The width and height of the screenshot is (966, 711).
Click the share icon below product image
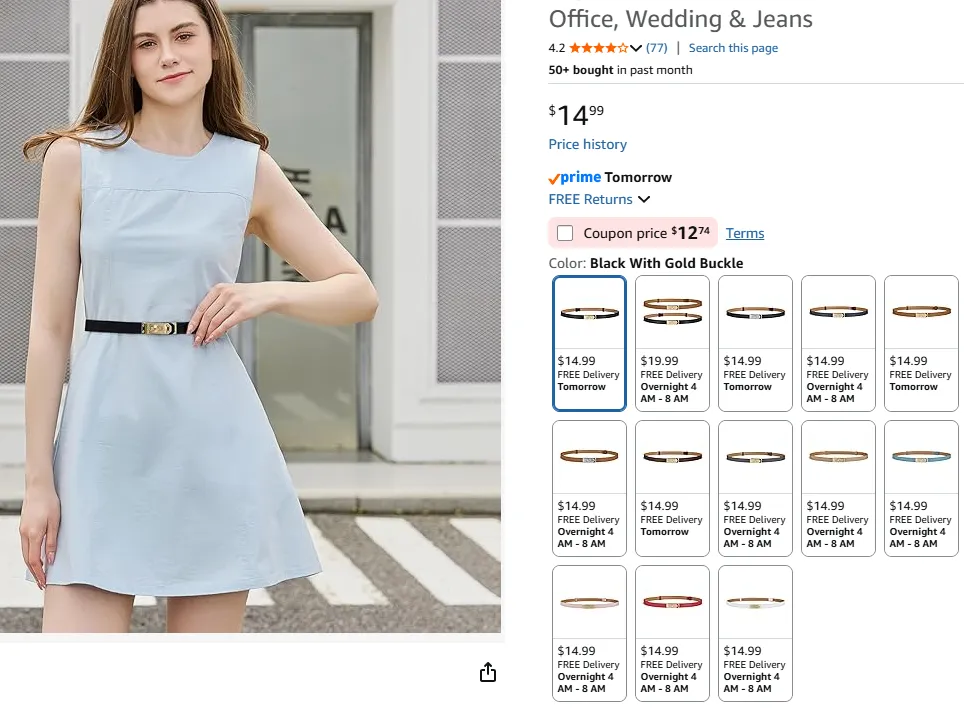(488, 673)
